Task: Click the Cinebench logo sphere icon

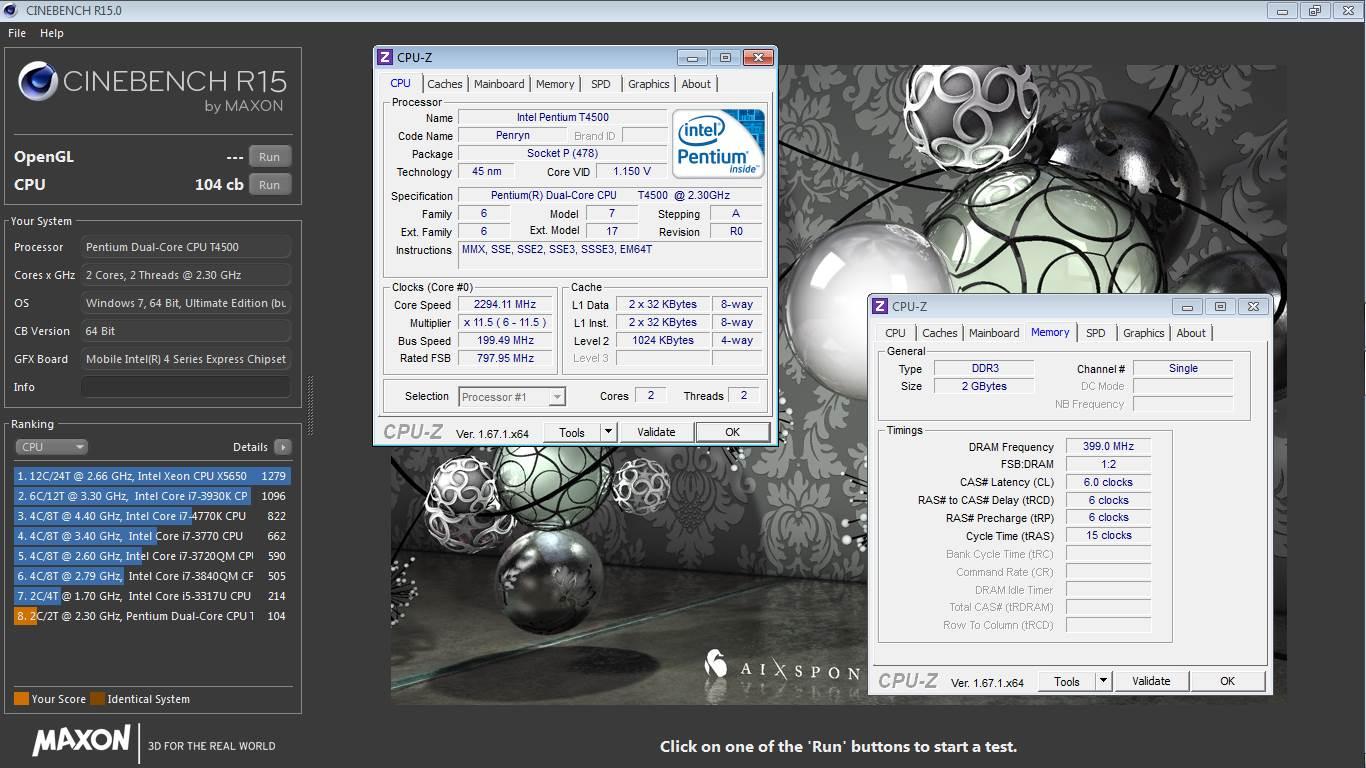Action: pos(37,83)
